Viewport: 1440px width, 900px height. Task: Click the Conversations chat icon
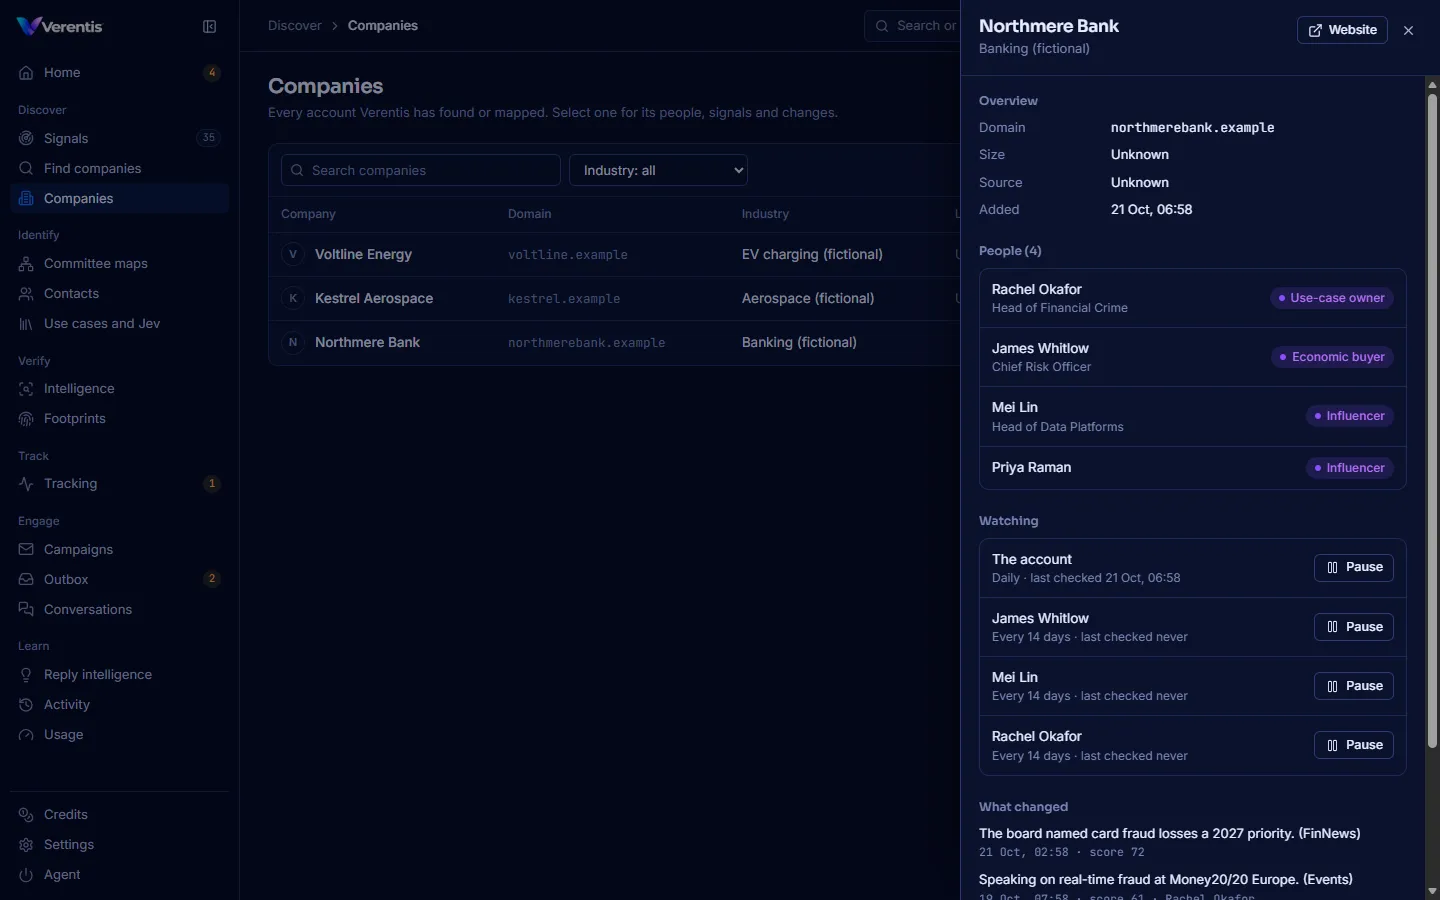point(26,610)
